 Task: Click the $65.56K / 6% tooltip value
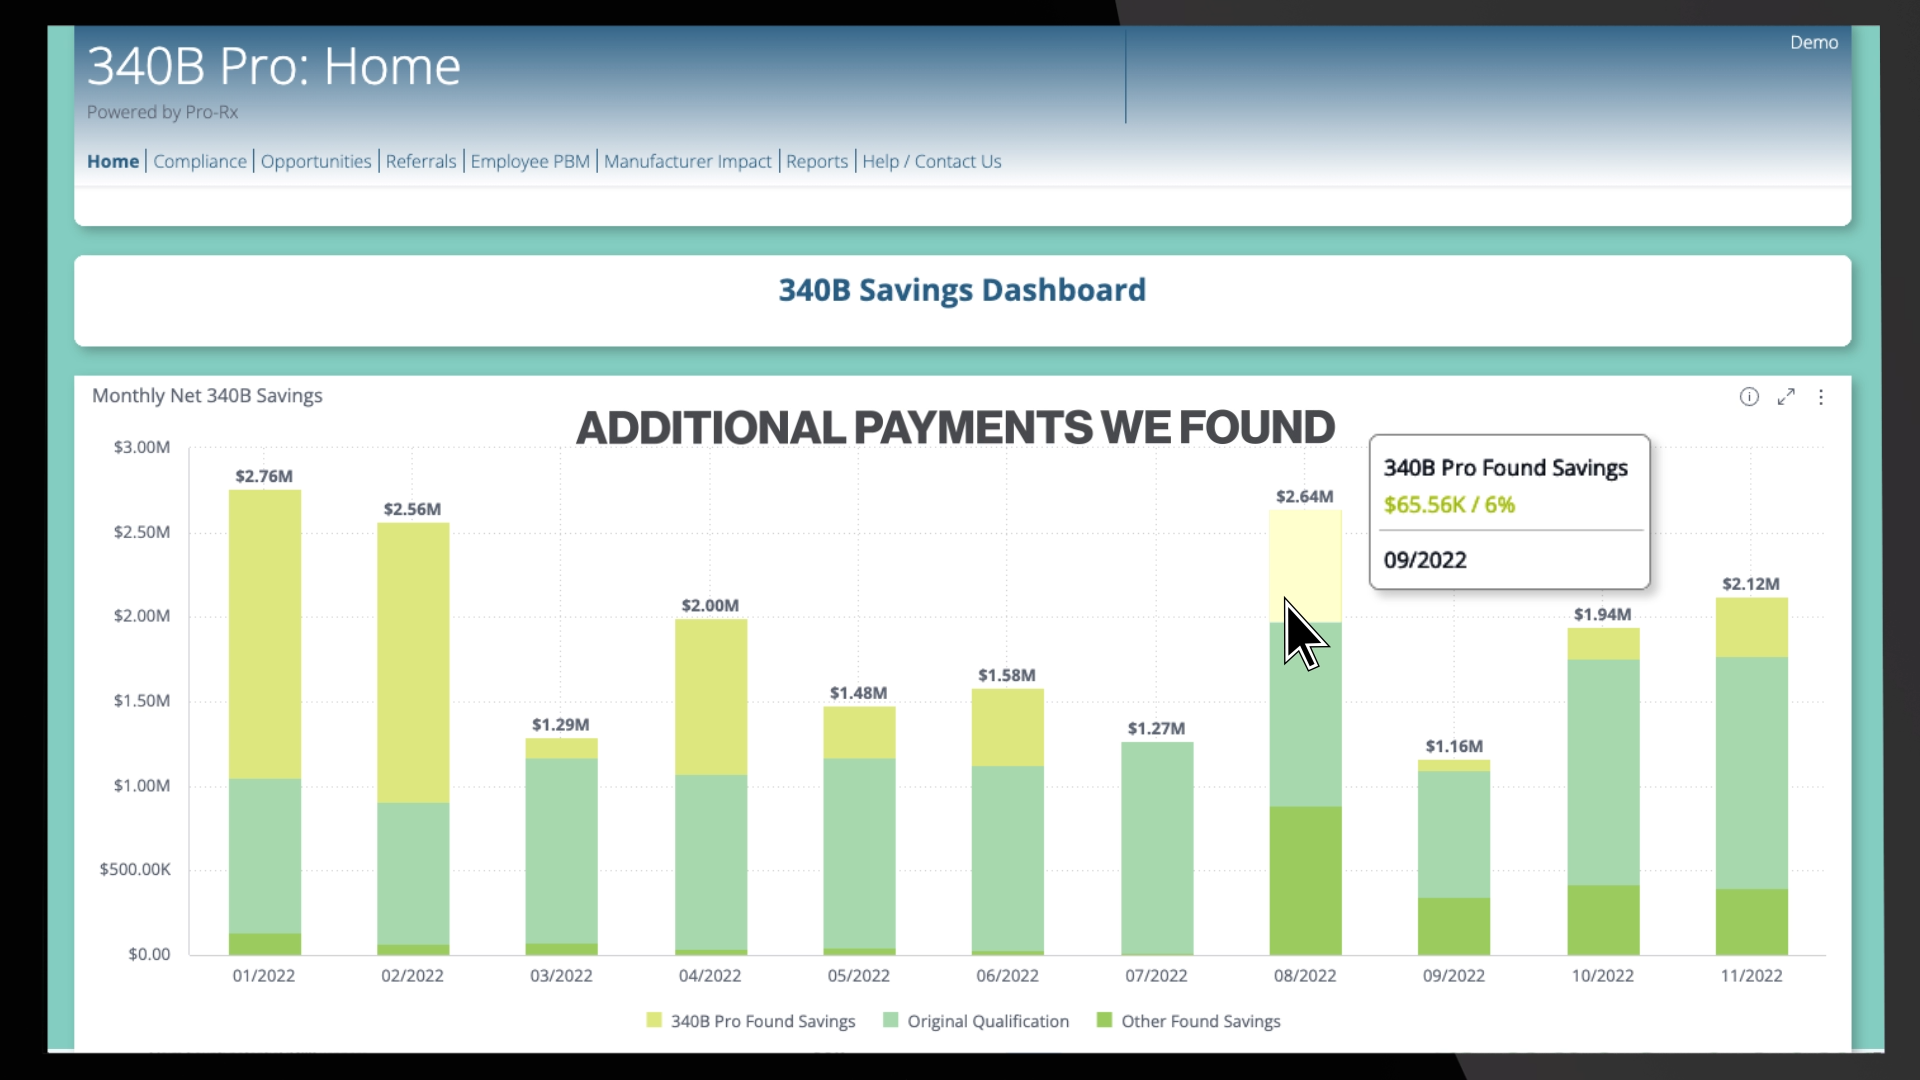tap(1449, 505)
